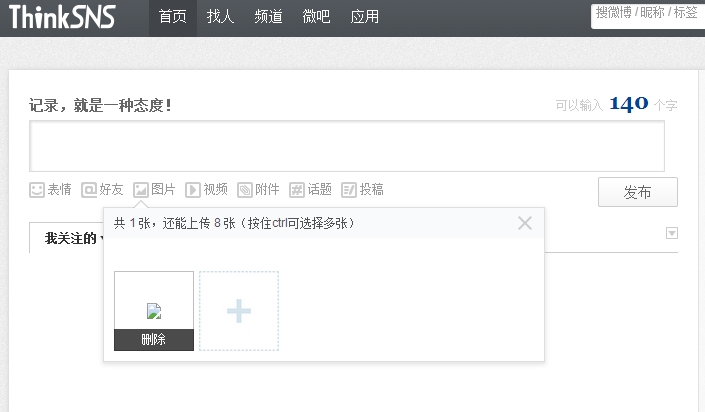The height and width of the screenshot is (412, 705).
Task: Publish the post with 发布 button
Action: click(638, 192)
